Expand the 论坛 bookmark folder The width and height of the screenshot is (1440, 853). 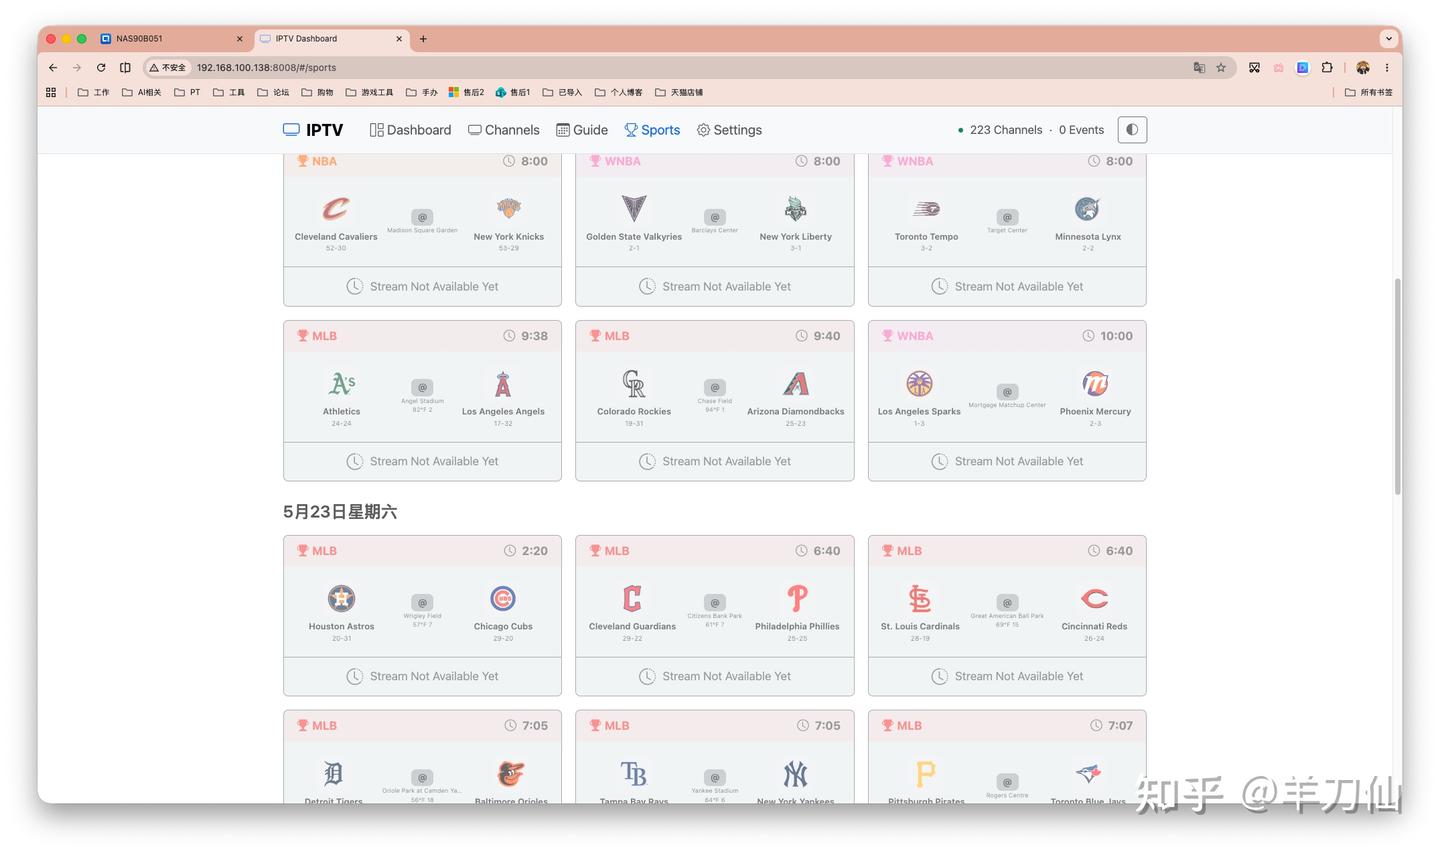(x=273, y=92)
